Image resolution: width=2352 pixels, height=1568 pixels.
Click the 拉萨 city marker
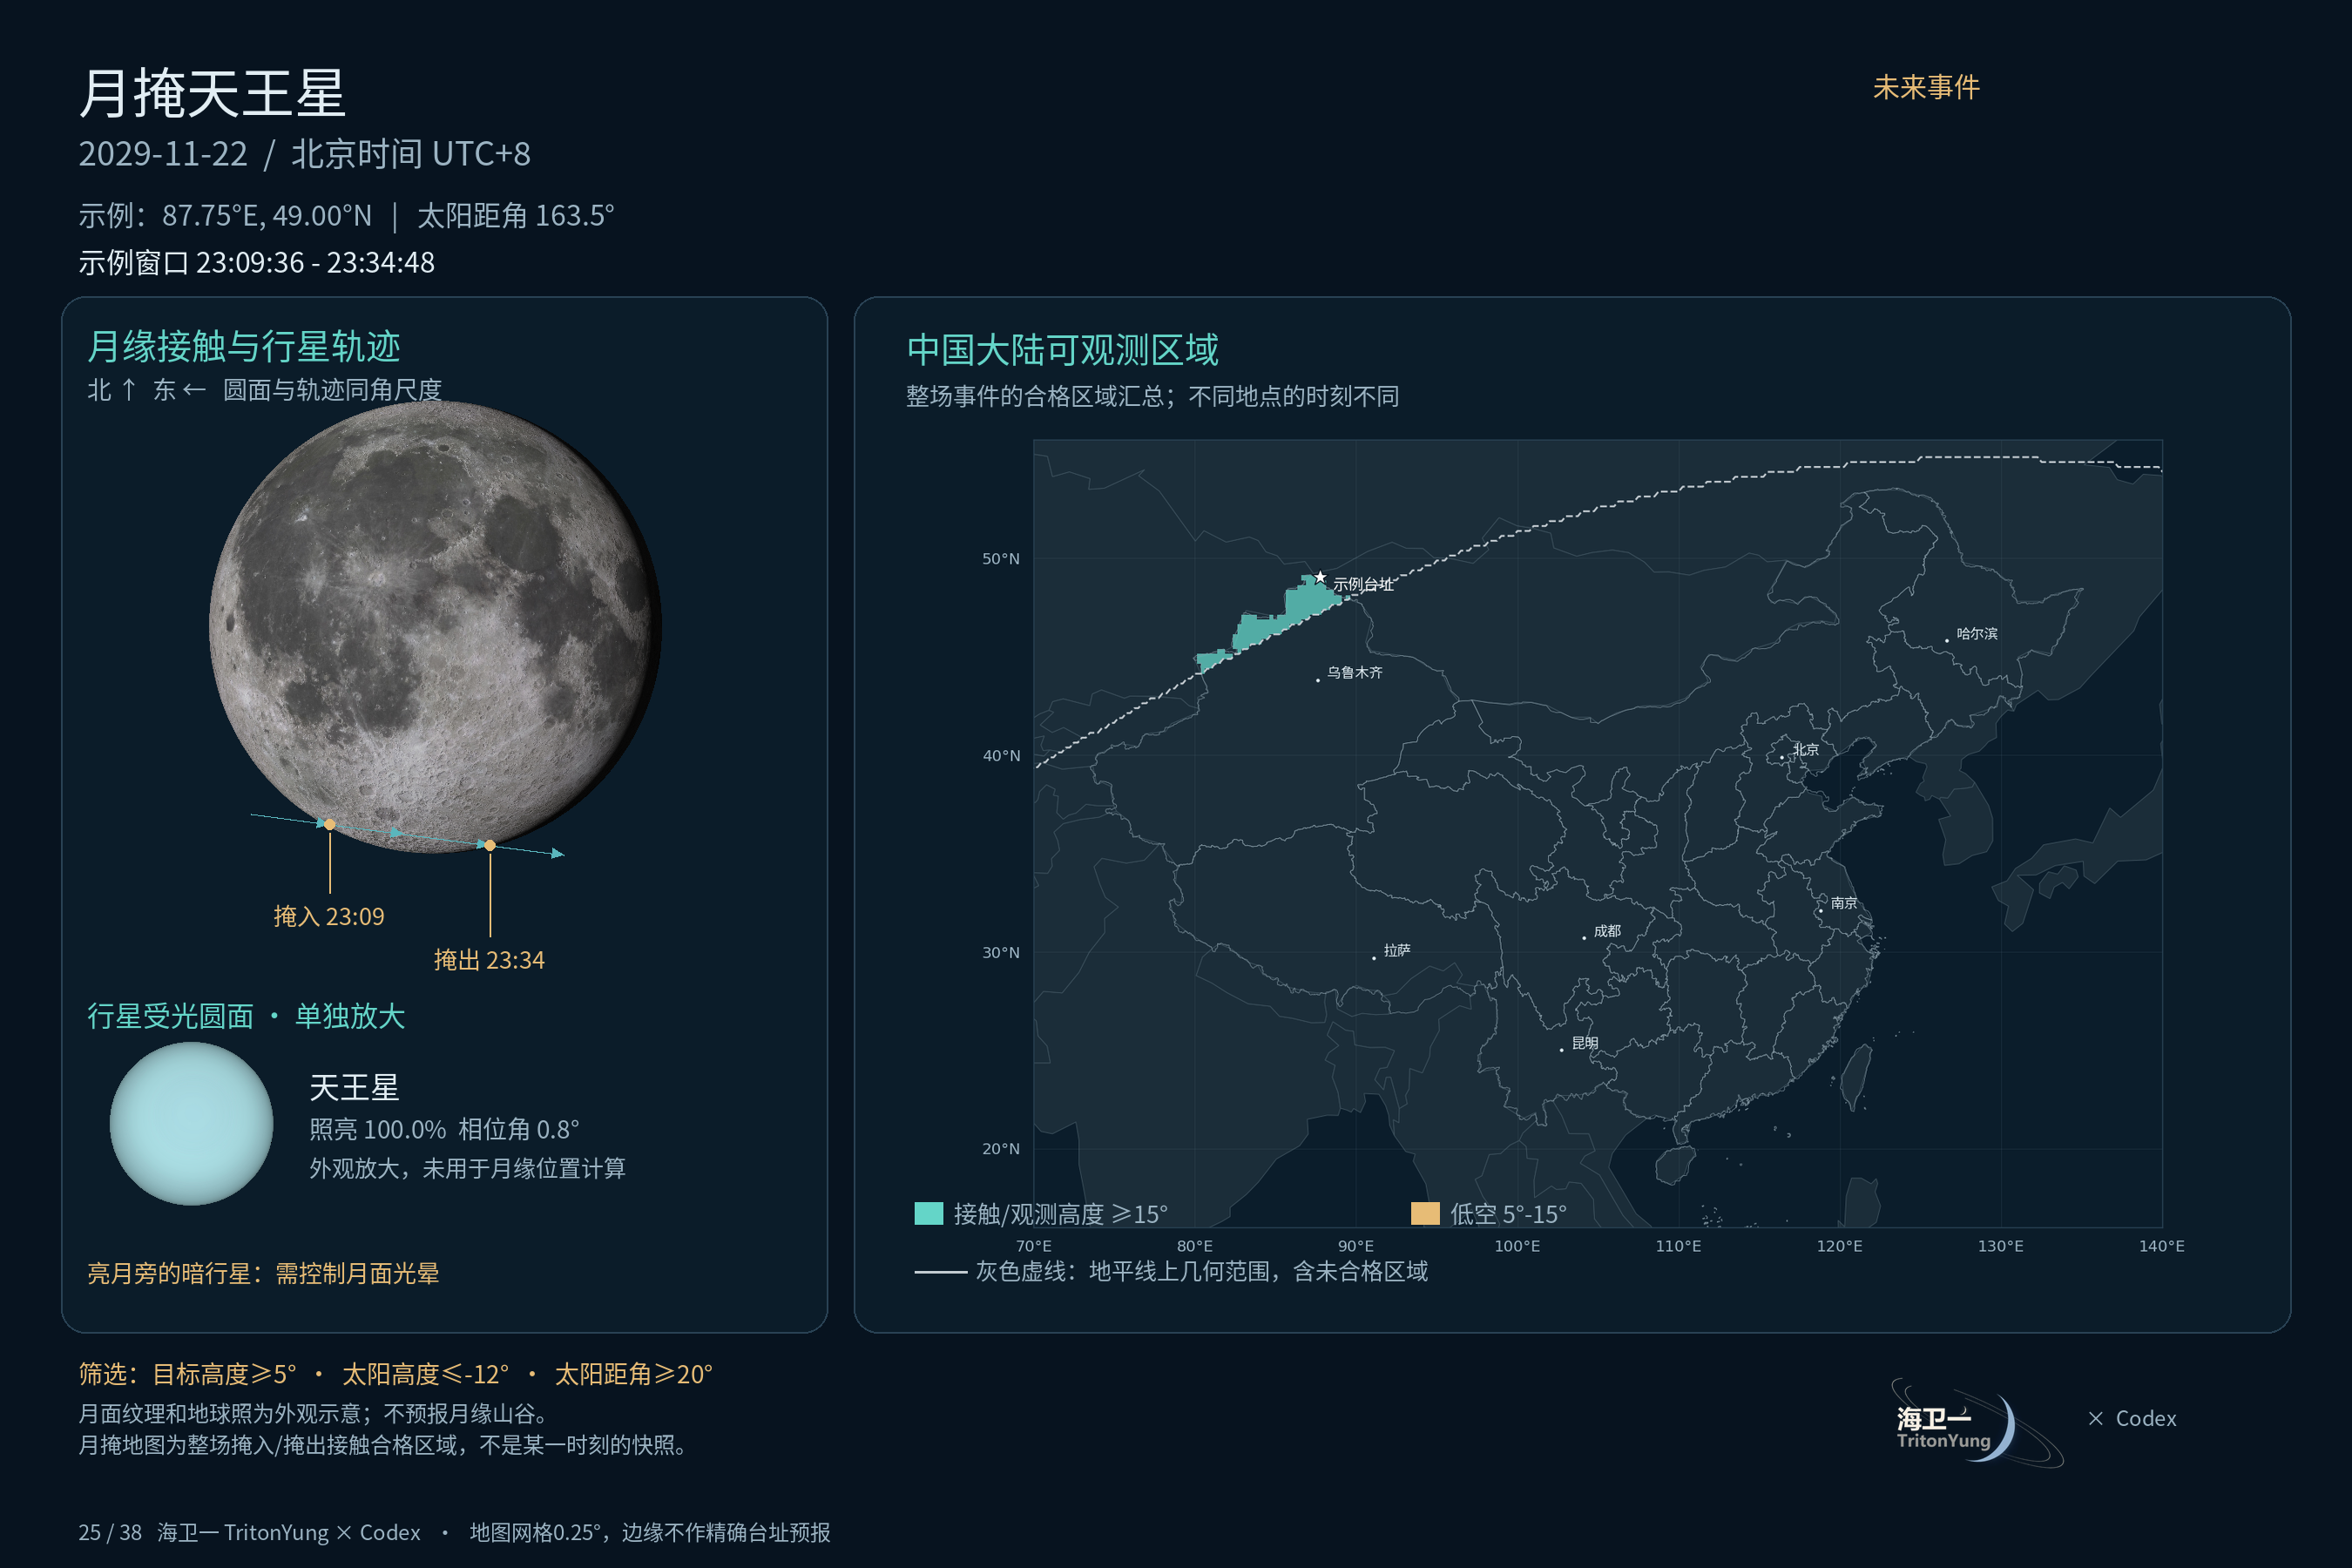click(1374, 958)
